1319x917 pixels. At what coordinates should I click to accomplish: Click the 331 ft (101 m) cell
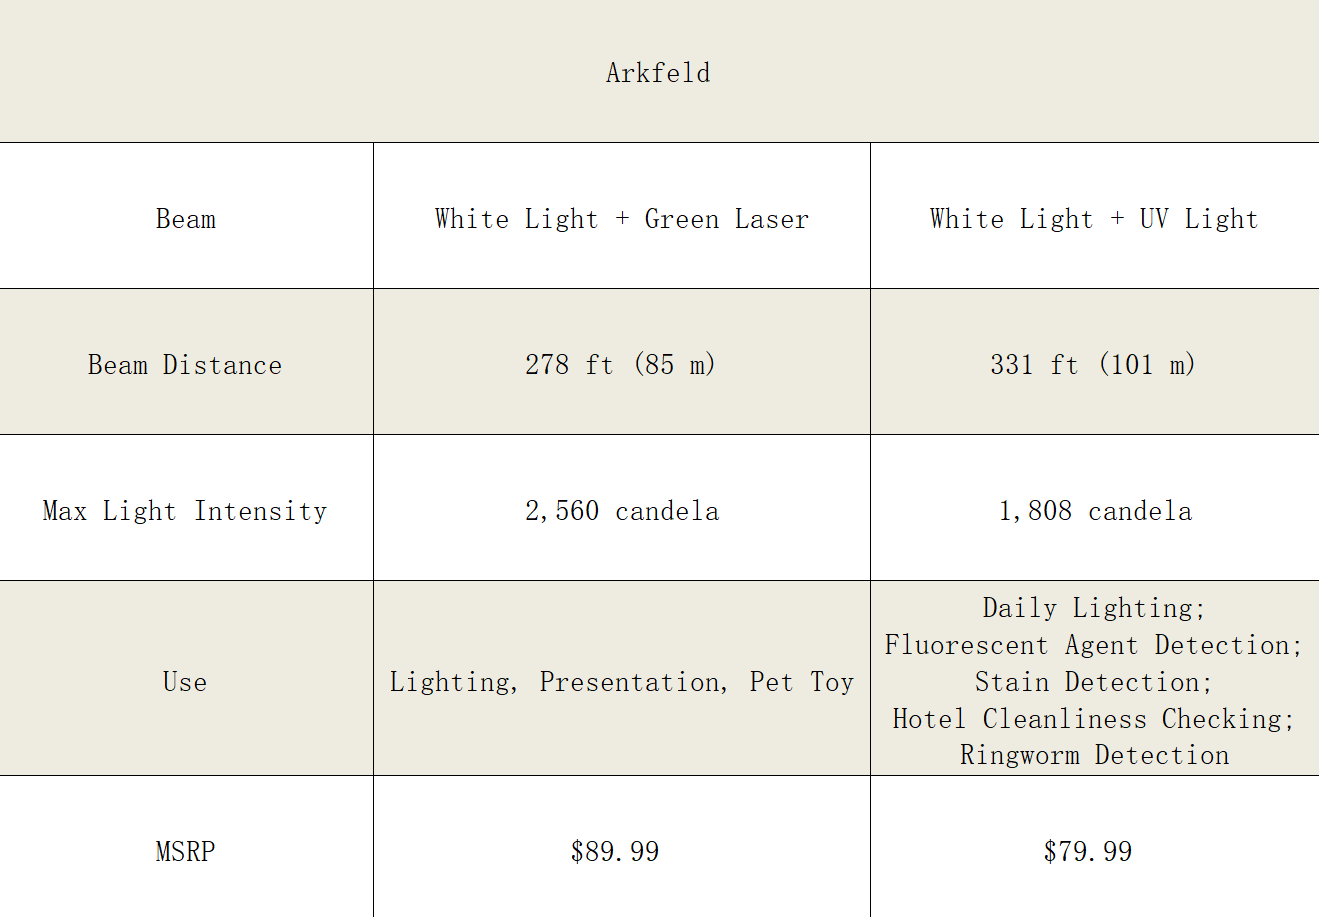tap(1094, 365)
